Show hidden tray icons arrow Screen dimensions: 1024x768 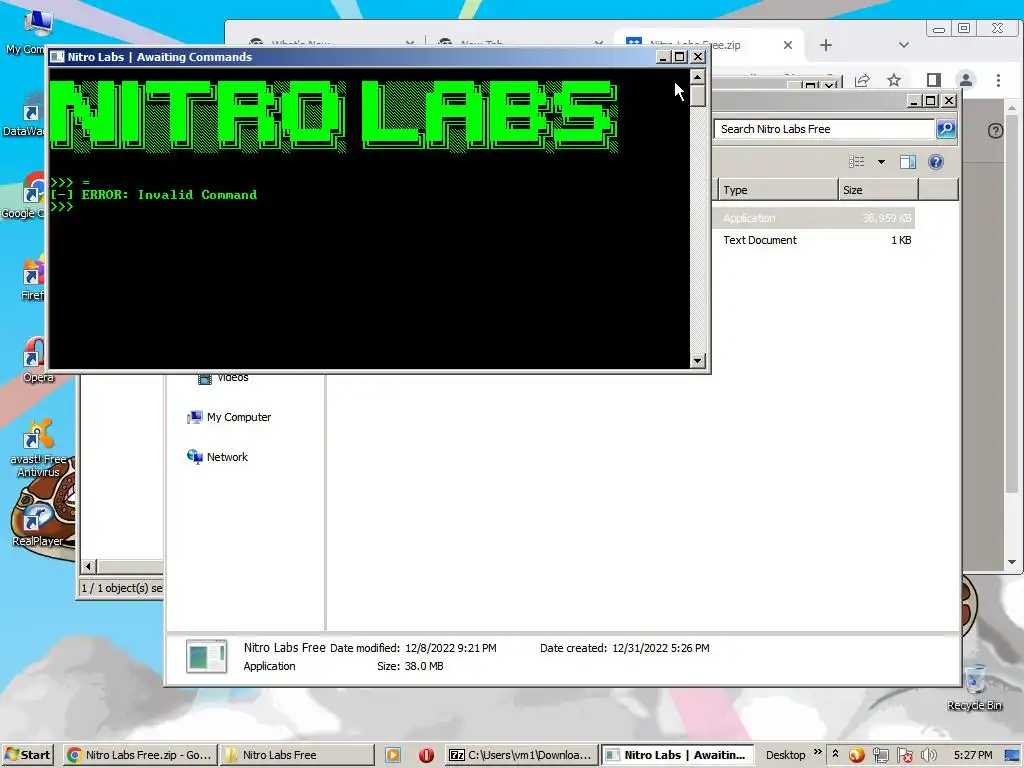click(x=835, y=754)
